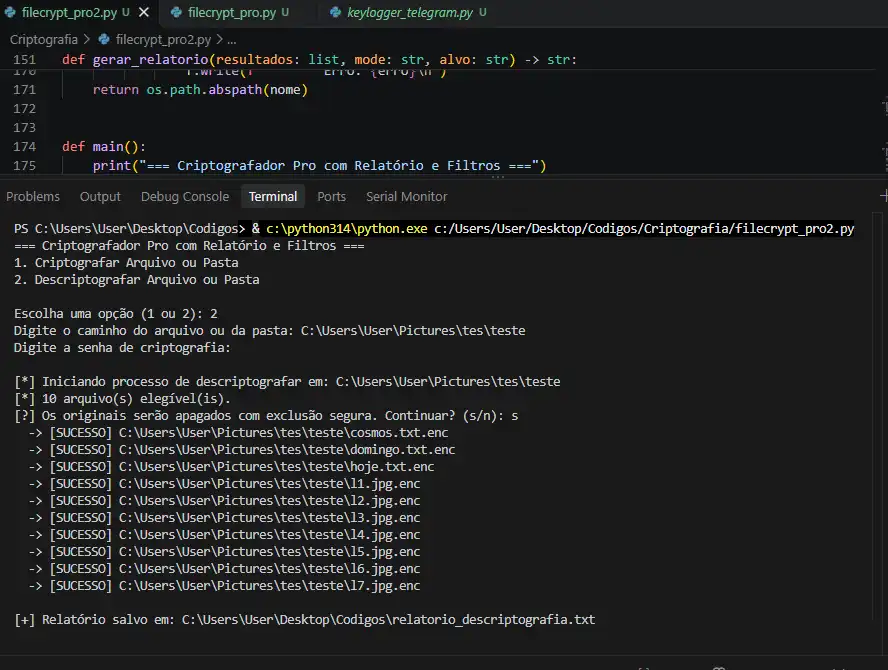Click the 'Escolha uma opção (1 ou 2)' line
Screen dimensions: 888x670
(116, 314)
